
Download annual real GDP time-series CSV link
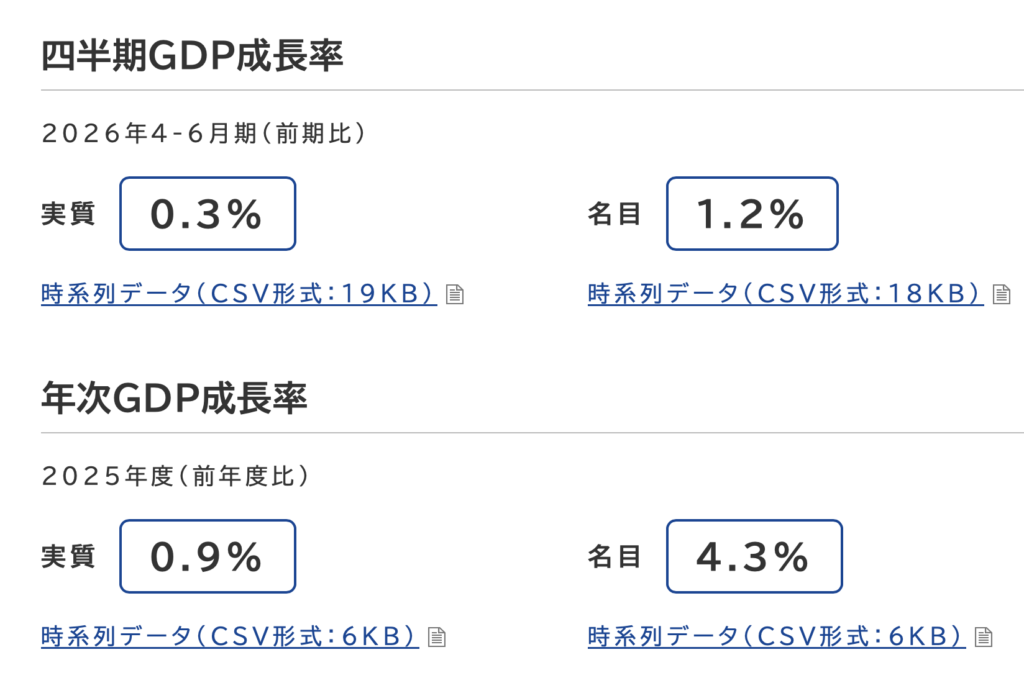(230, 636)
